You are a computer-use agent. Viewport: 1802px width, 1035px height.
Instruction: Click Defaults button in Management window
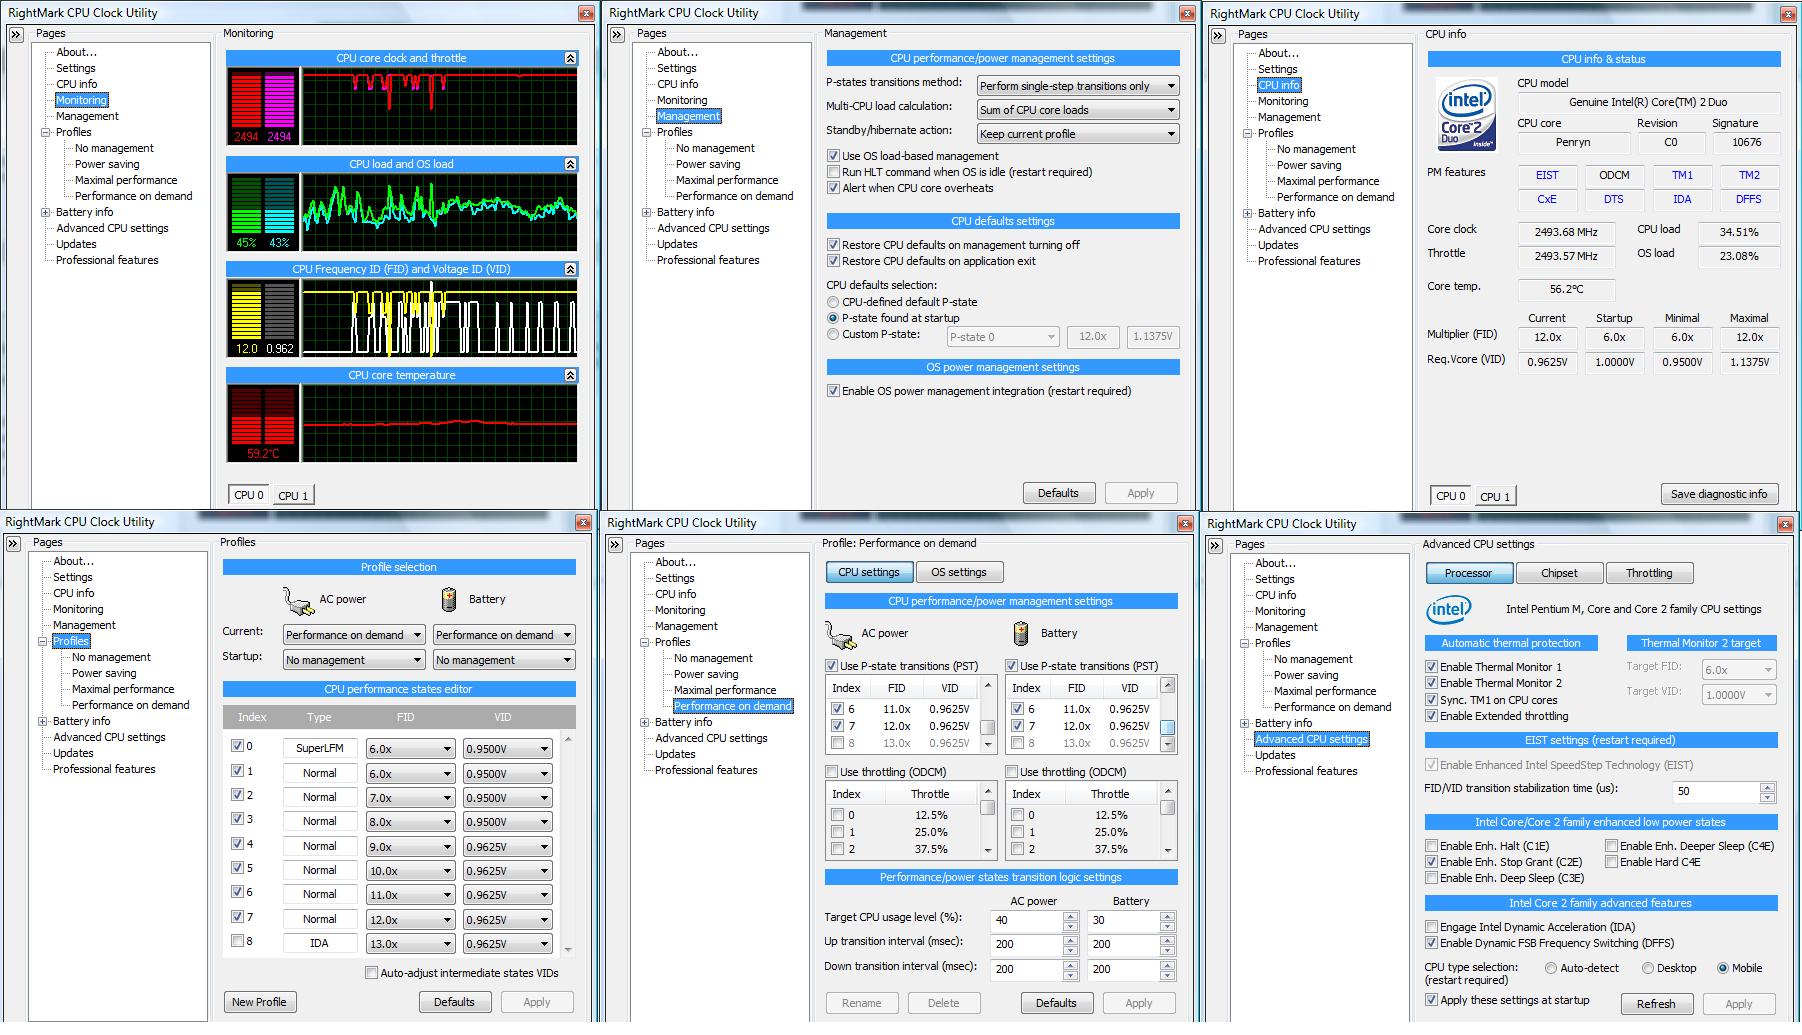[x=1058, y=493]
